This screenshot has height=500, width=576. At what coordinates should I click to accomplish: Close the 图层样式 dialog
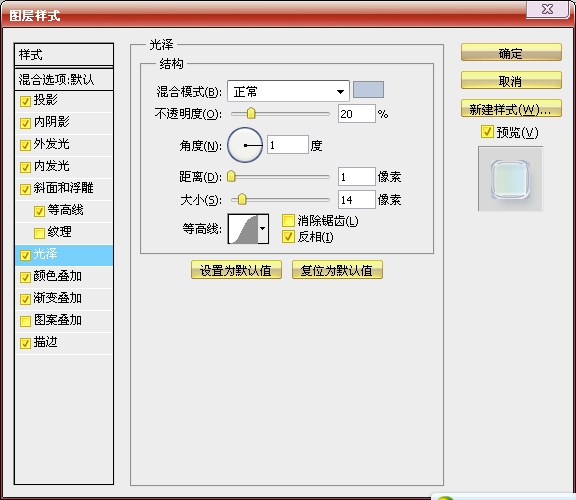(x=547, y=9)
